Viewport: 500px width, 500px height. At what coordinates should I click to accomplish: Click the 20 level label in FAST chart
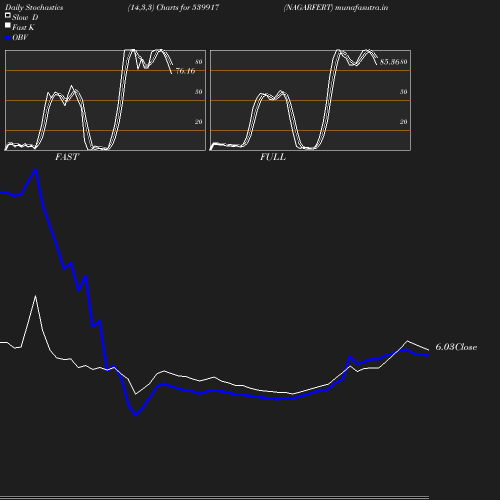198,122
